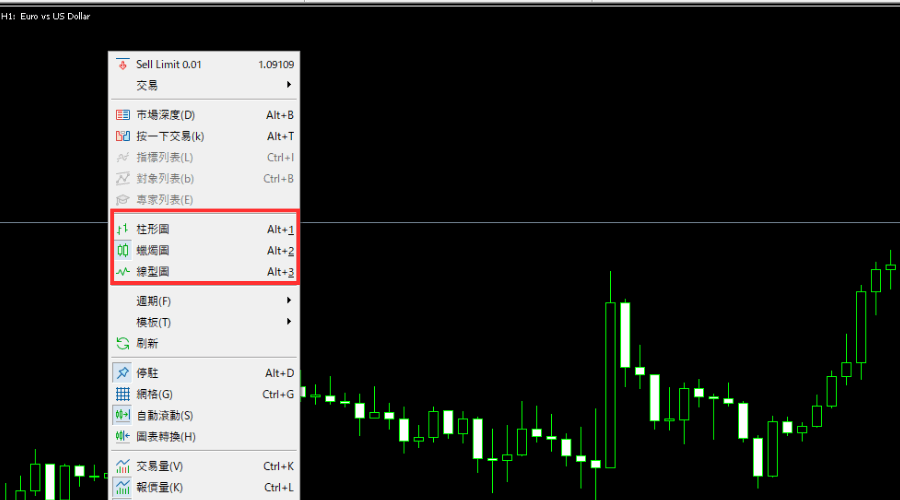Image resolution: width=900 pixels, height=500 pixels.
Task: Click the tallest green candlestick on chart
Action: 610,385
